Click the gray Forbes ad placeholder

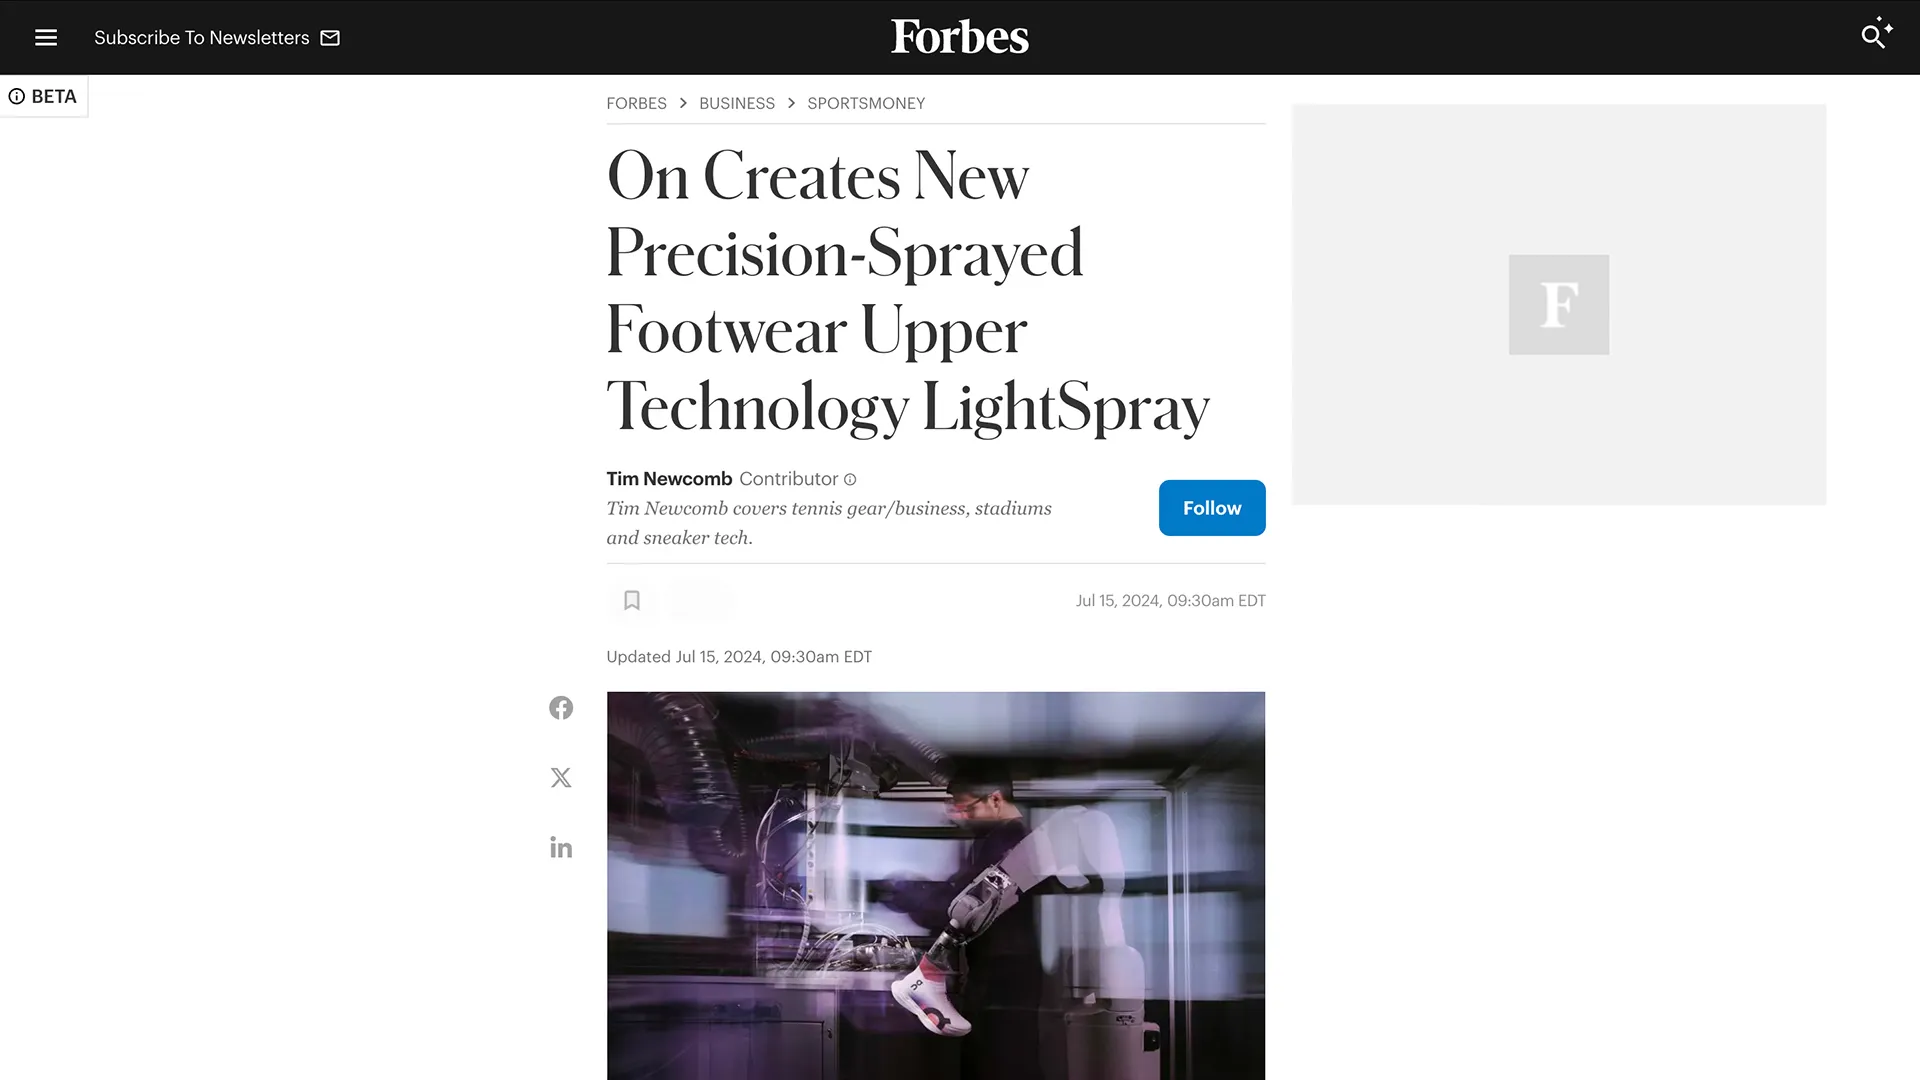pos(1559,304)
